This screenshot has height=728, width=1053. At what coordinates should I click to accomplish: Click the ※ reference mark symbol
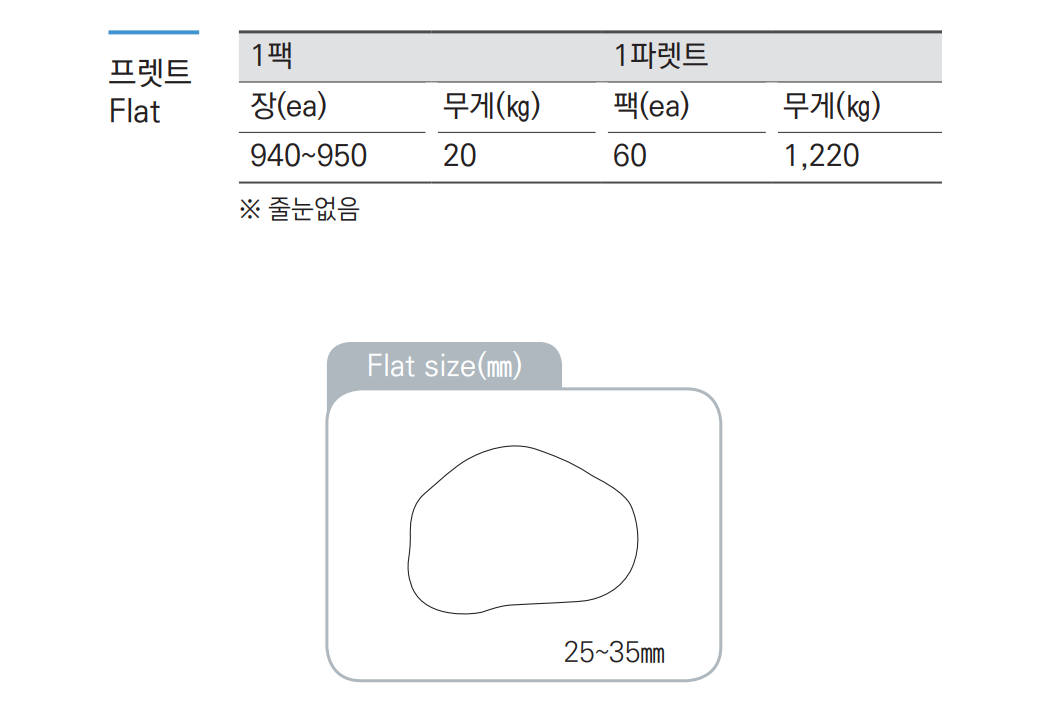[x=249, y=210]
